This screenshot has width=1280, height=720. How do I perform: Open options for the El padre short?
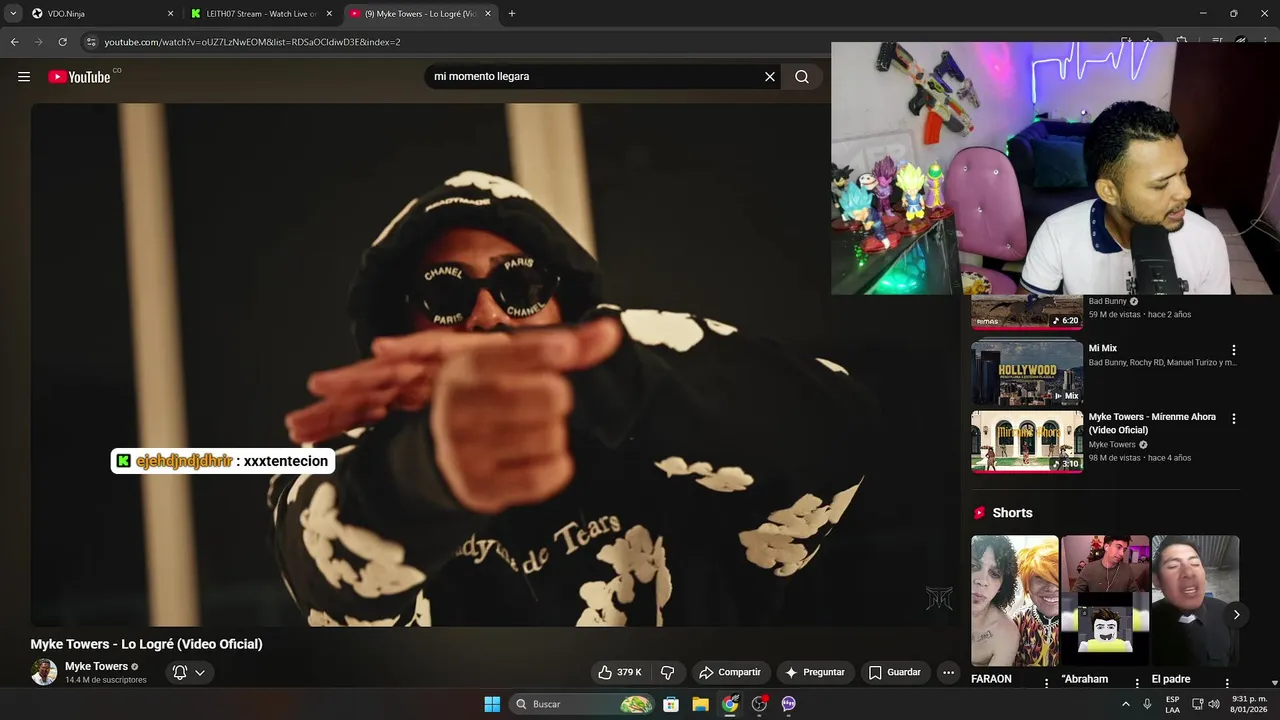(x=1227, y=683)
